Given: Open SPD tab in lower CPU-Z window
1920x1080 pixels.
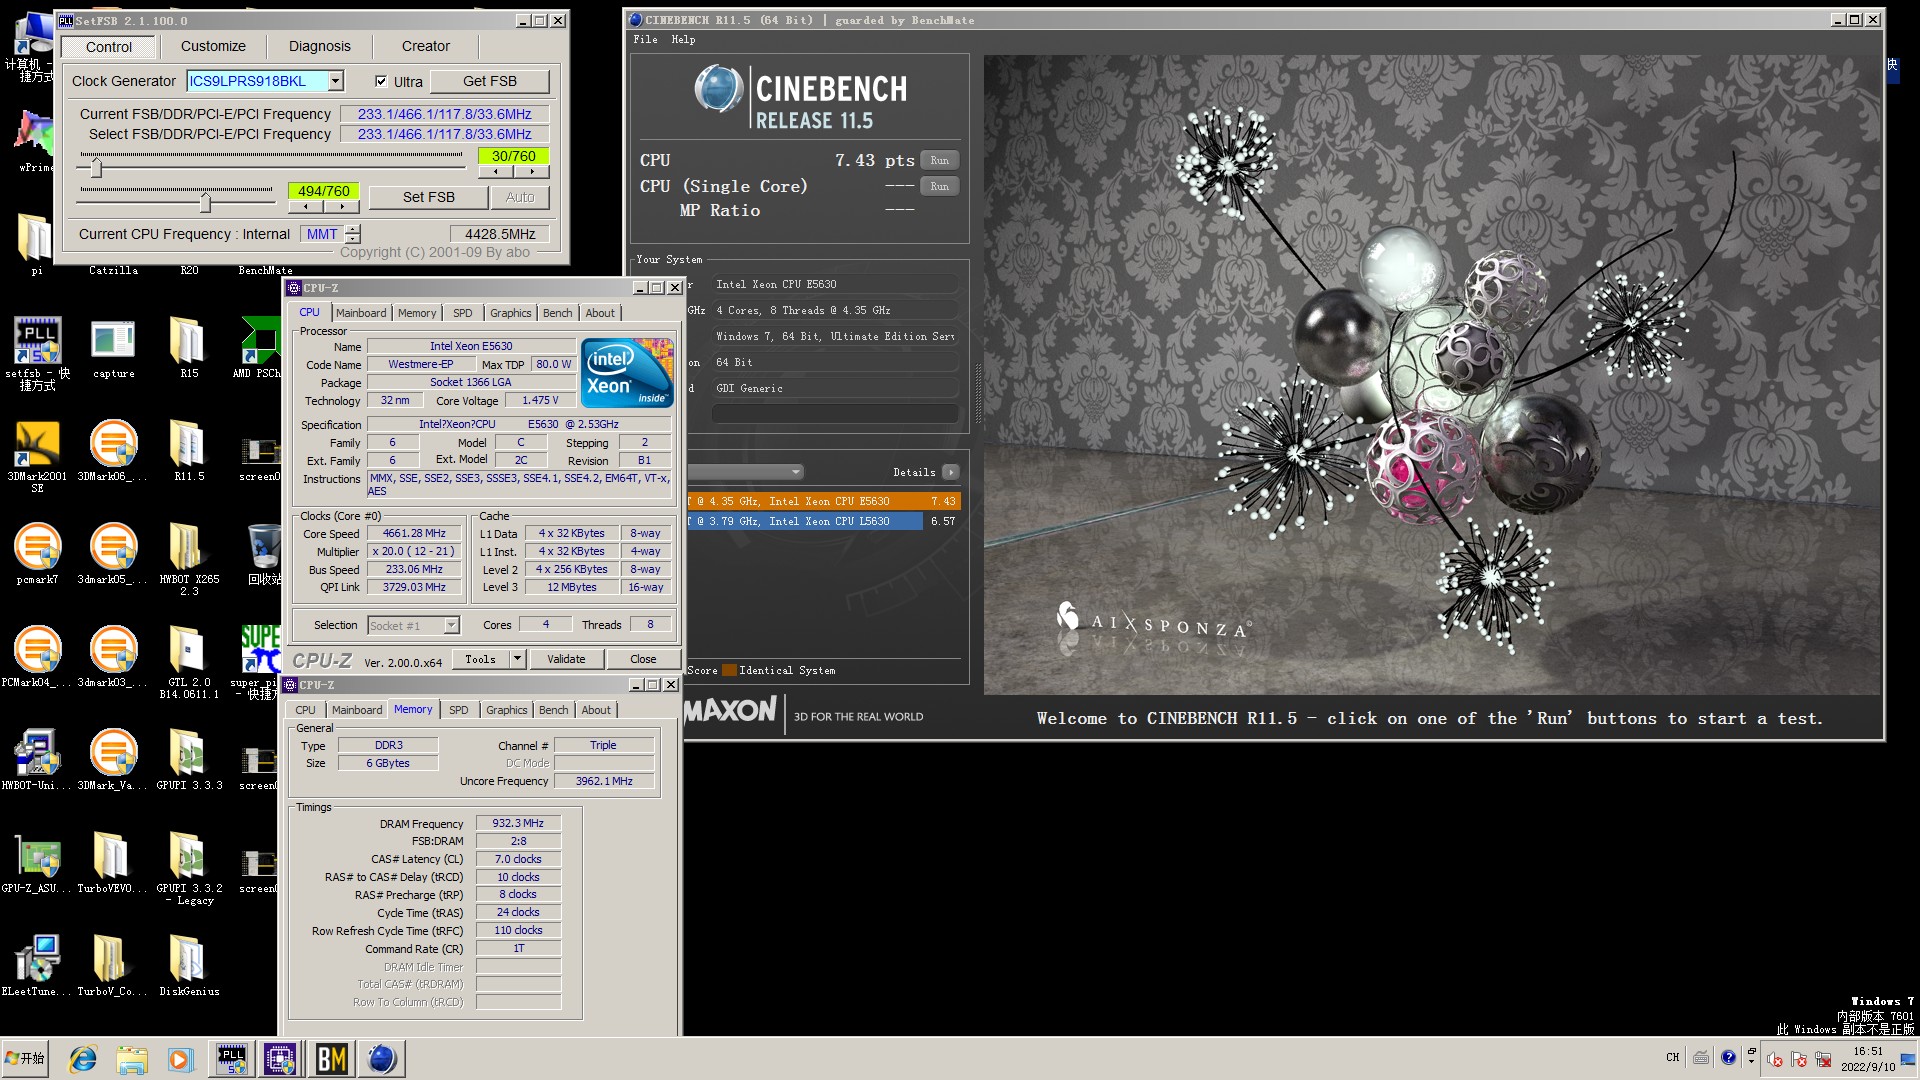Looking at the screenshot, I should (459, 710).
